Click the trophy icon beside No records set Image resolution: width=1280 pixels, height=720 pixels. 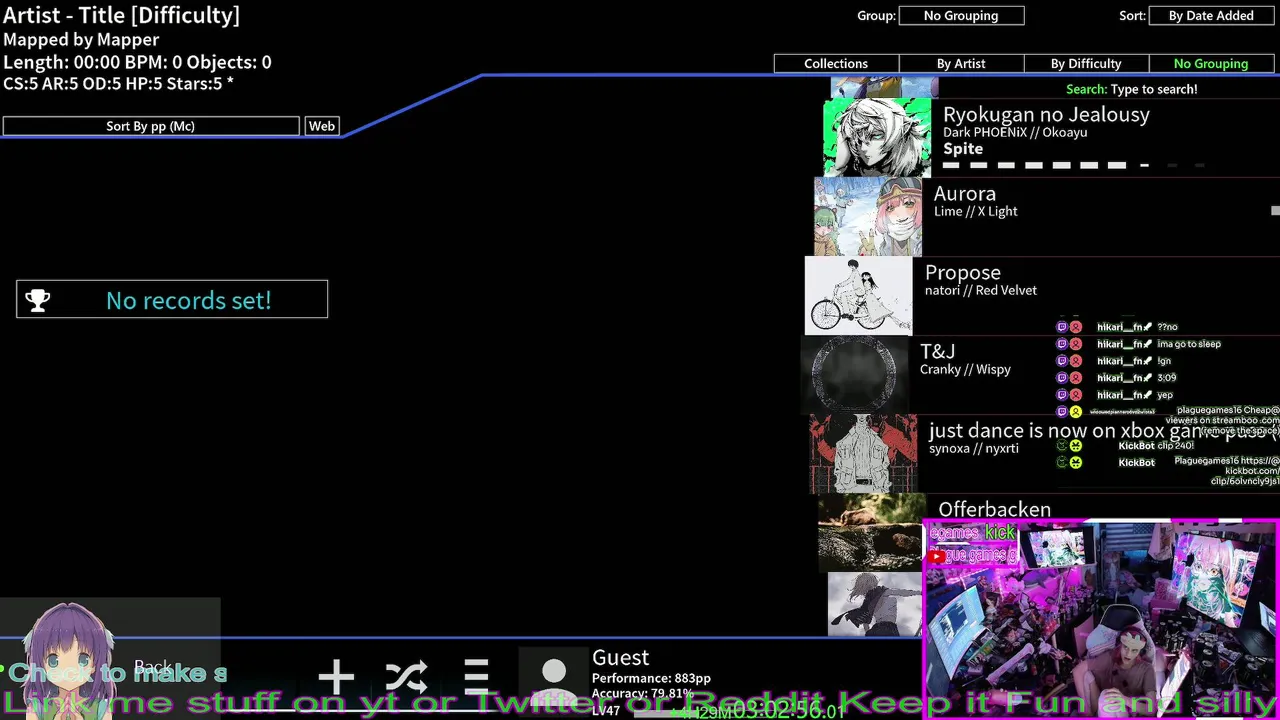(x=38, y=300)
